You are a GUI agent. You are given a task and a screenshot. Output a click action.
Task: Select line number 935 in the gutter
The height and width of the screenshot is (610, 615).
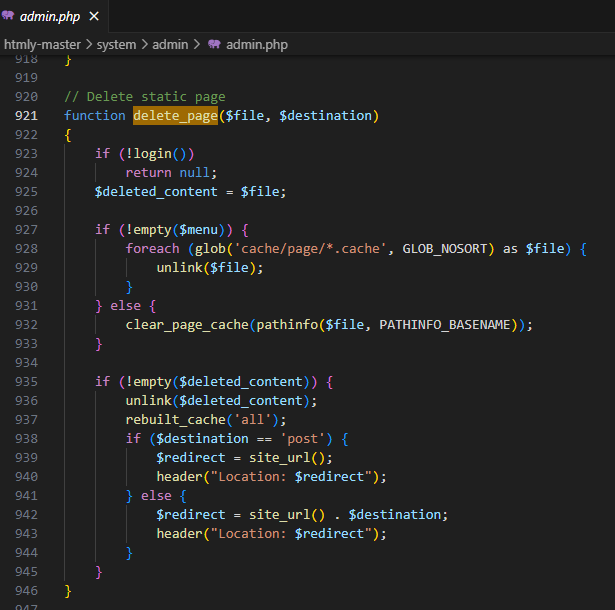(x=26, y=382)
